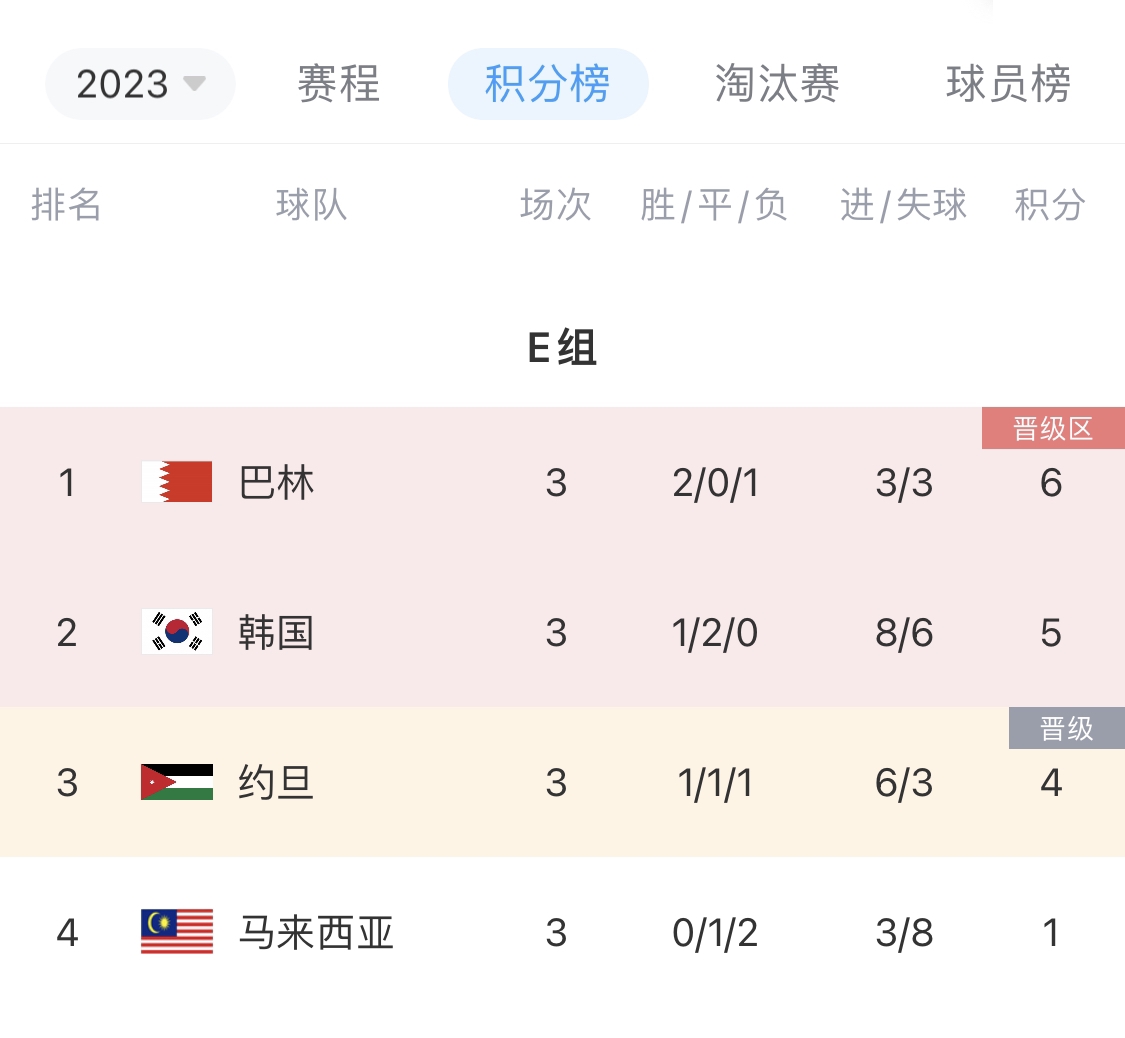Go to the 球员榜 tab
The height and width of the screenshot is (1038, 1125).
coord(1008,84)
